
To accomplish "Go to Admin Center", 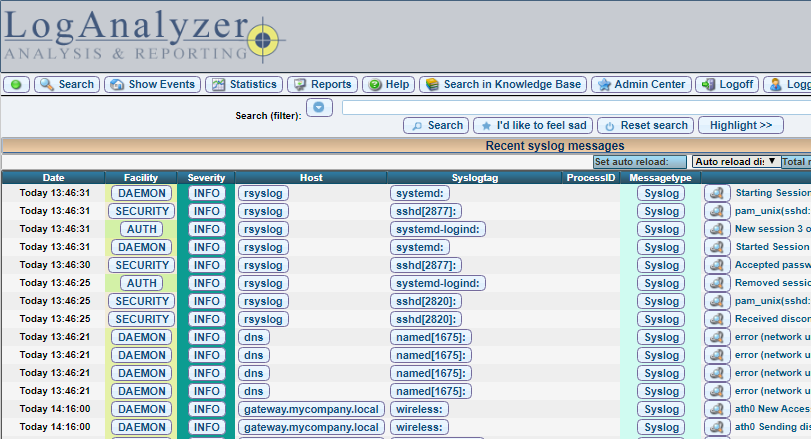I will [x=641, y=84].
